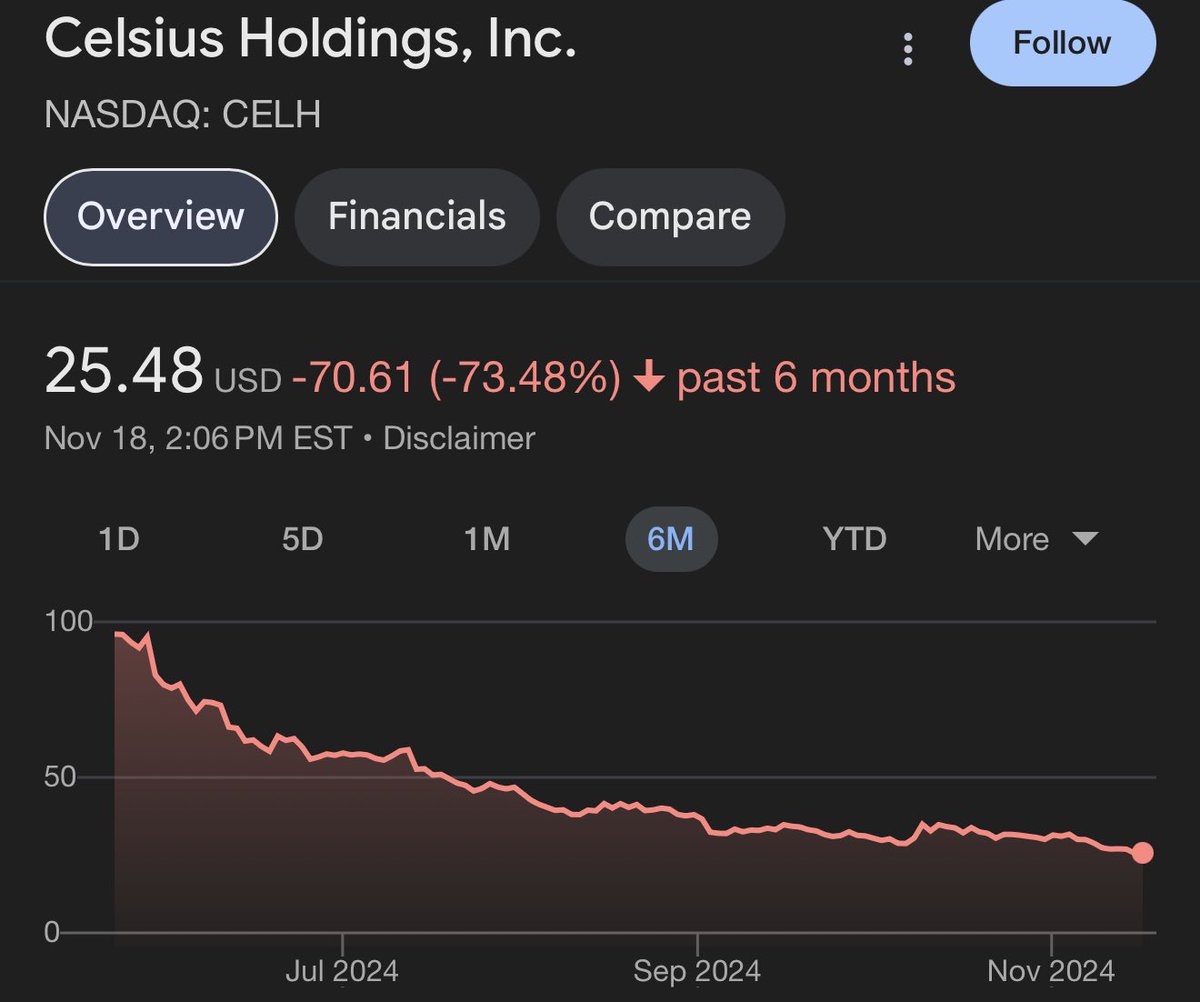Viewport: 1200px width, 1002px height.
Task: Click the 25.48 USD price value
Action: click(x=164, y=372)
